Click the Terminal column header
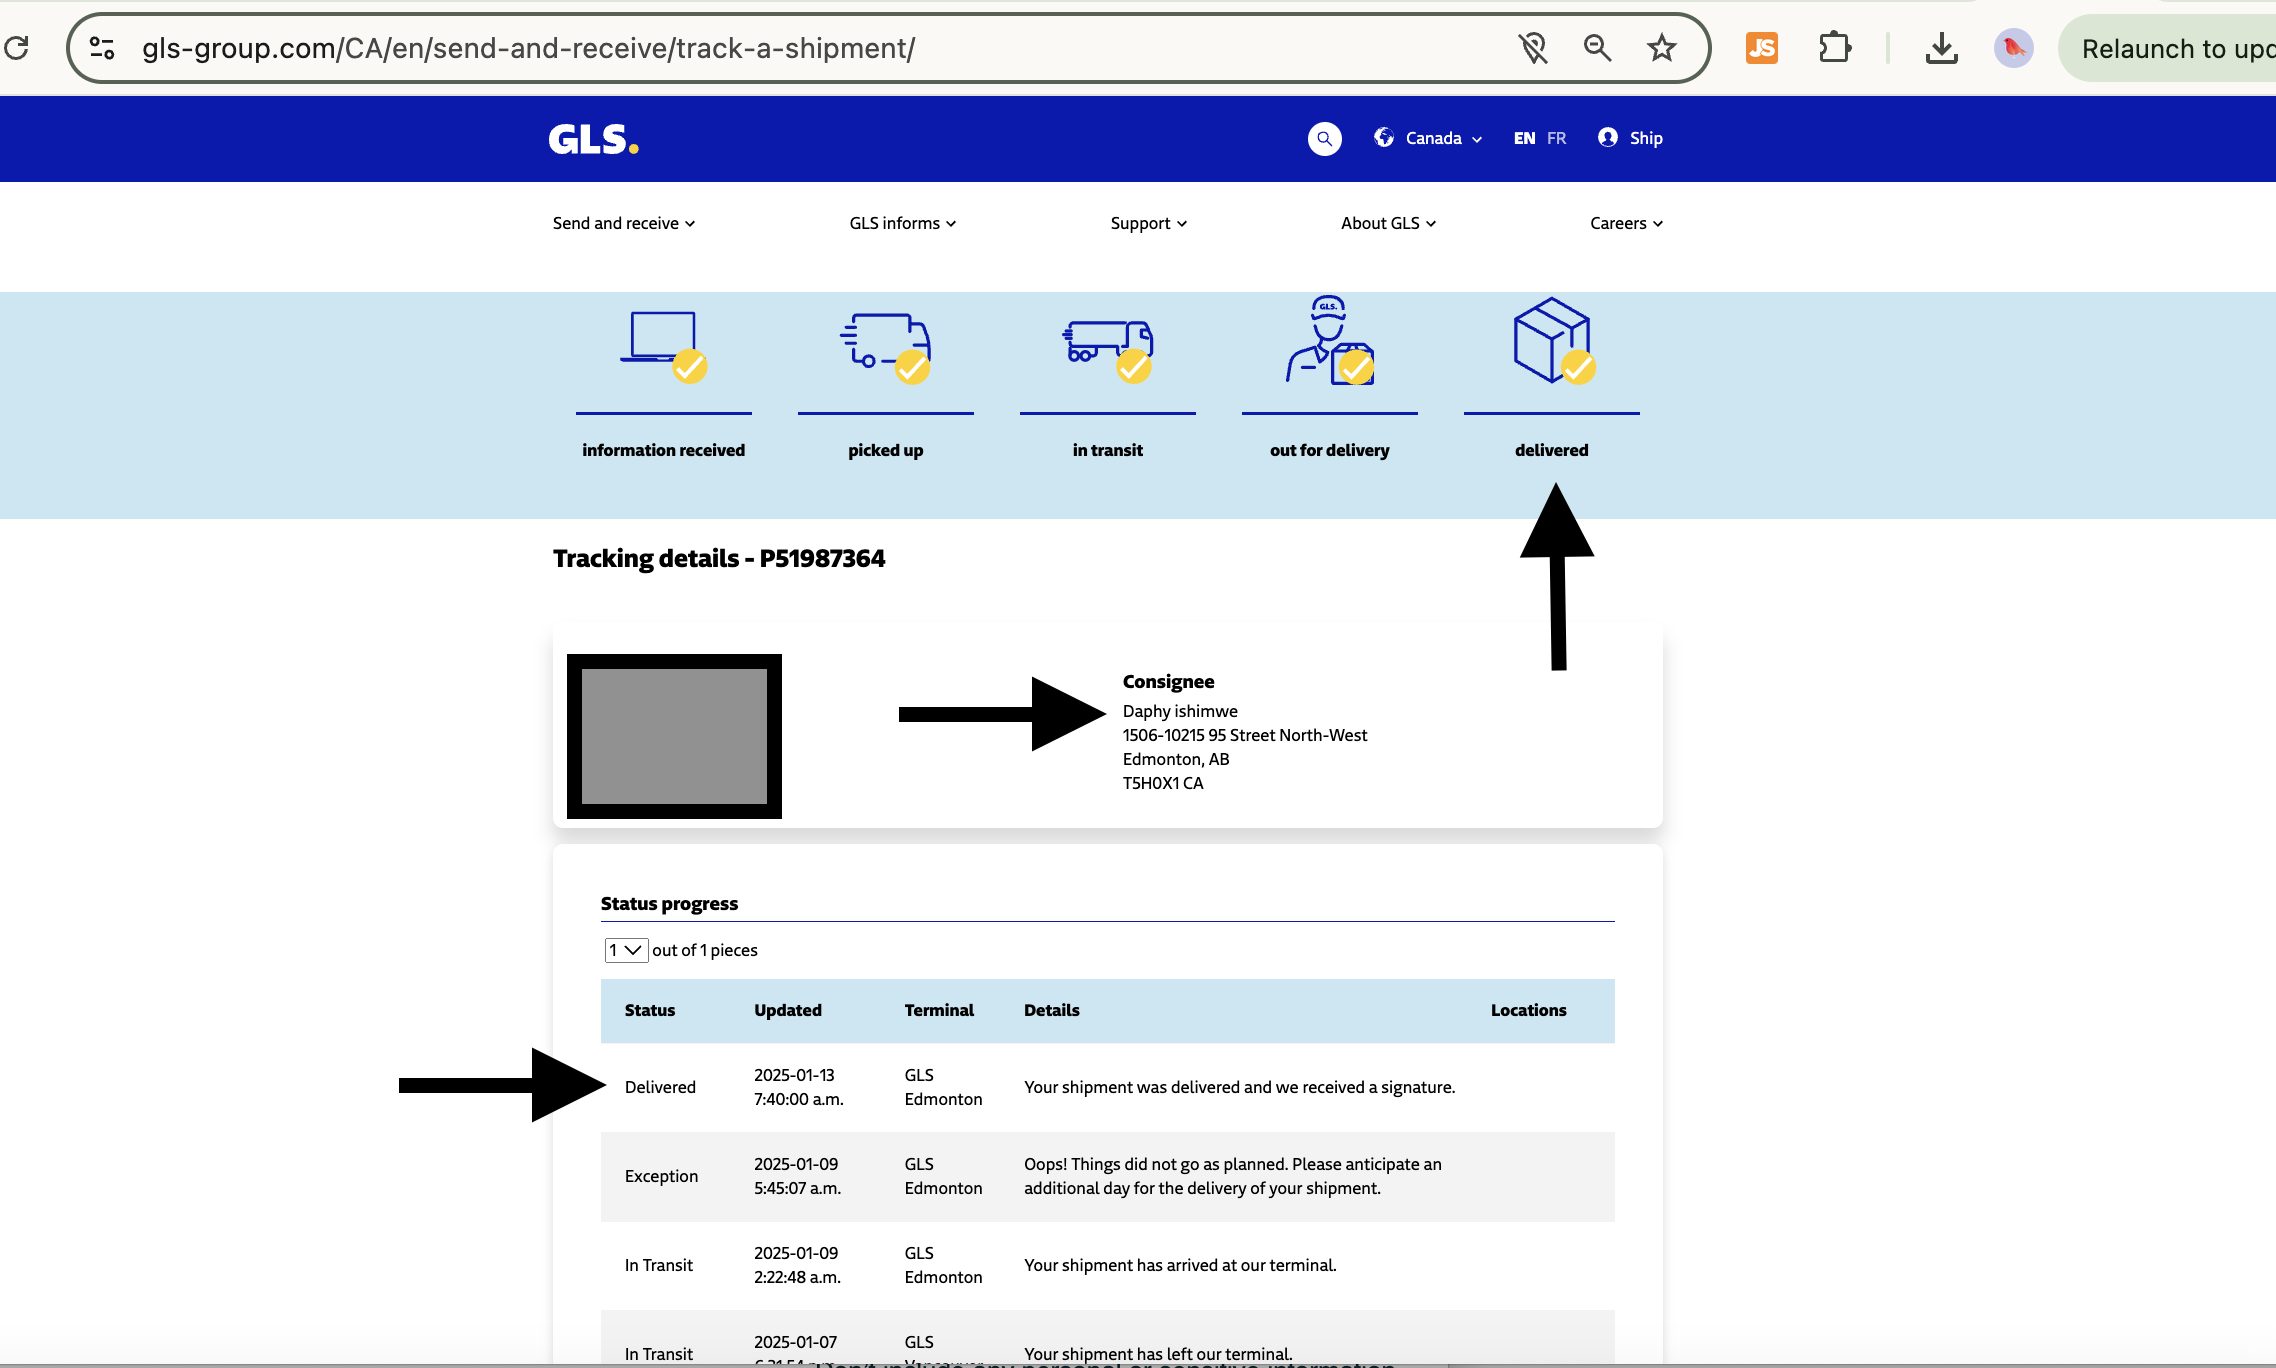 939,1010
